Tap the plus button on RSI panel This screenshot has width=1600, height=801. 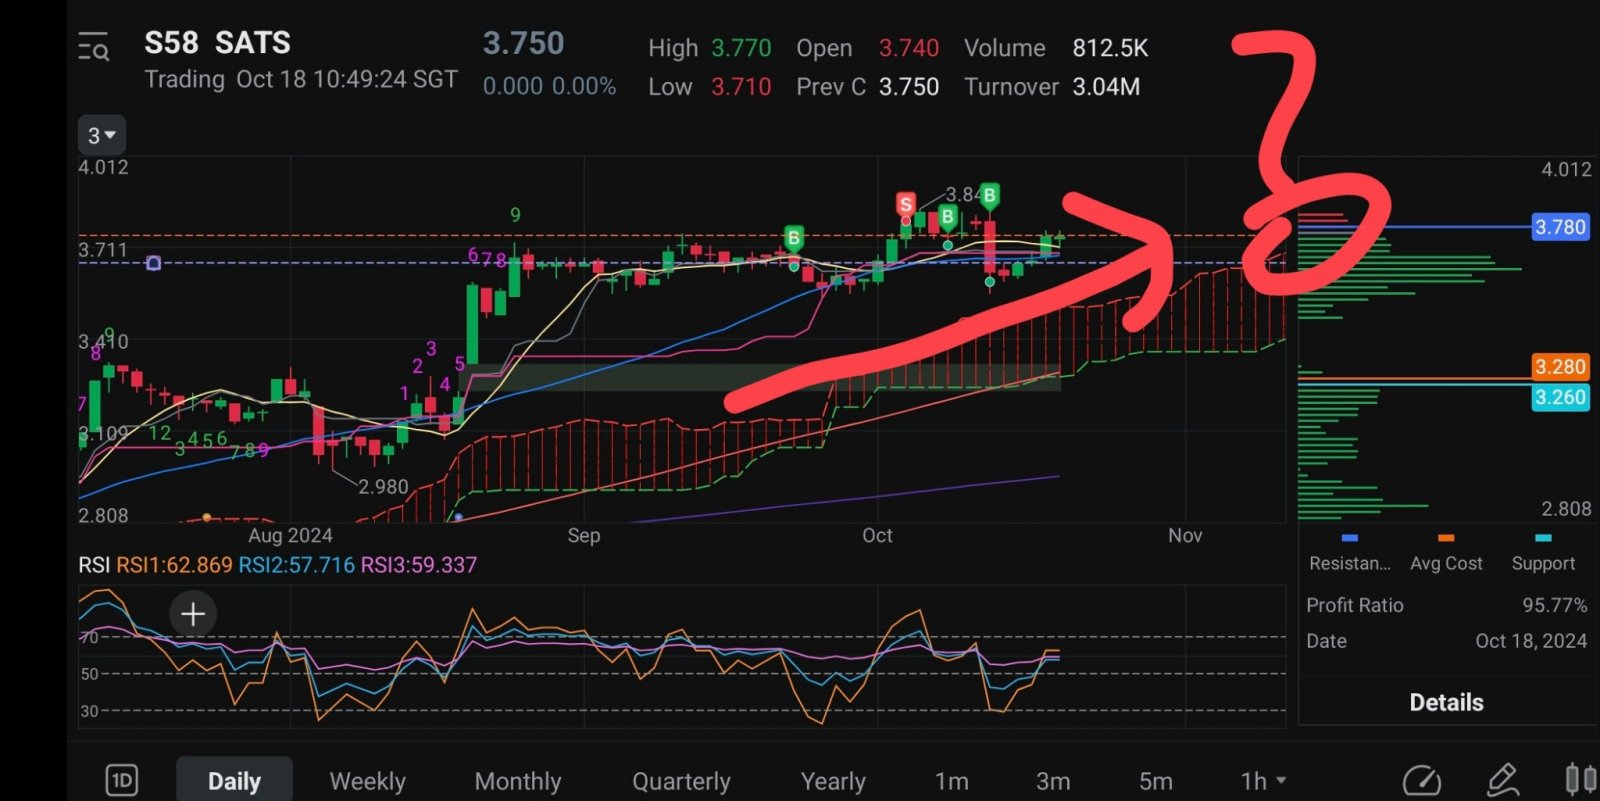coord(193,614)
